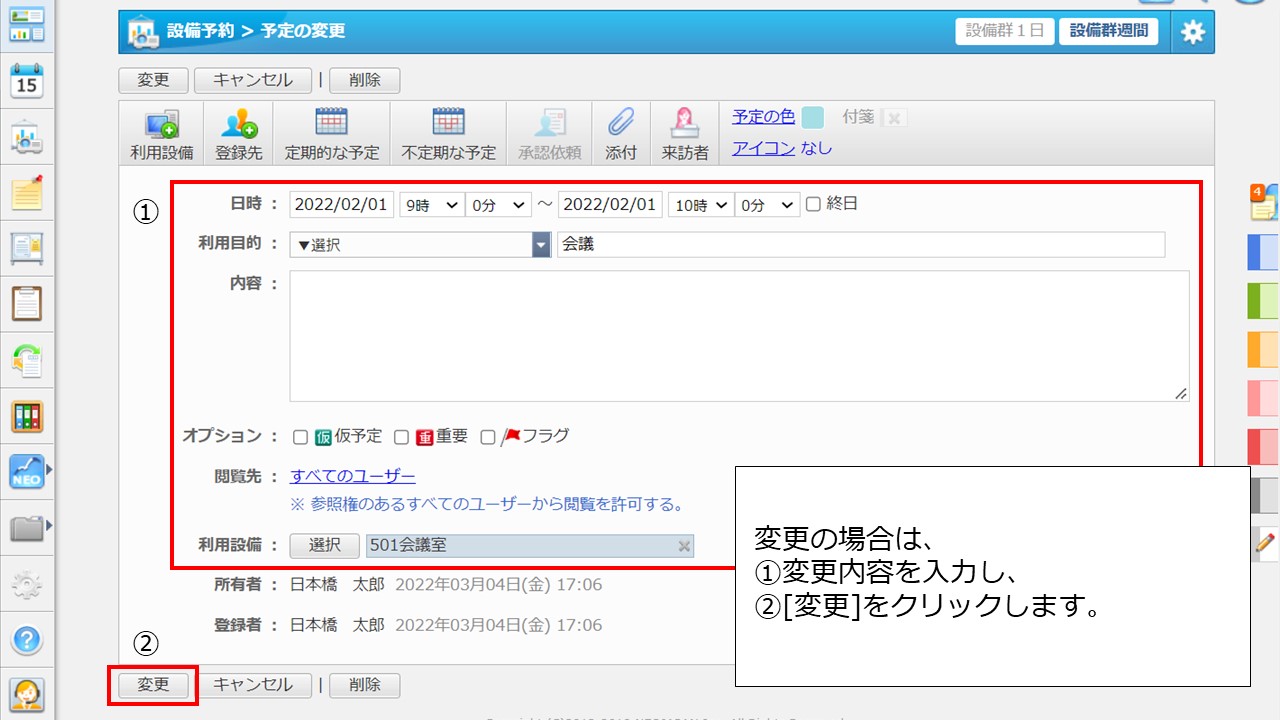Enable the 終日 all-day checkbox
Viewport: 1280px width, 720px height.
[813, 204]
